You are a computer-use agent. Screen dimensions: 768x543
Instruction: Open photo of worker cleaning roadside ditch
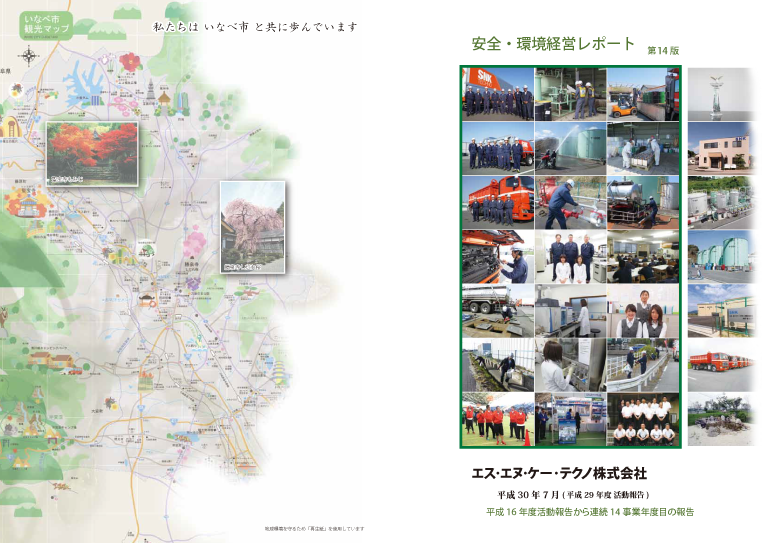(498, 365)
